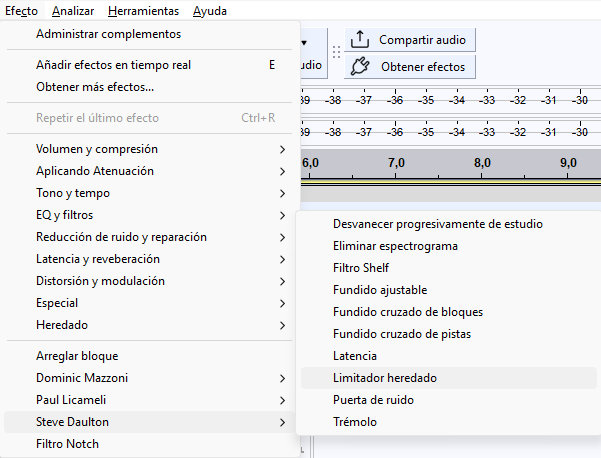This screenshot has height=458, width=601.
Task: Open the Herramientas menu
Action: (145, 11)
